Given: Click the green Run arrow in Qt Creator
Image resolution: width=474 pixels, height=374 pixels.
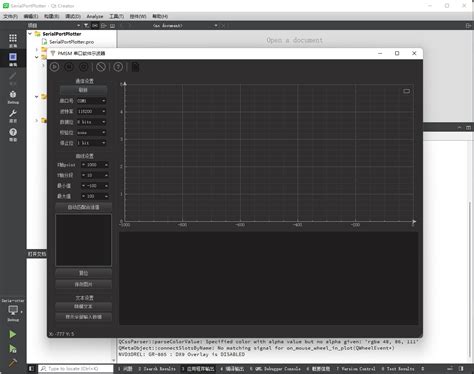Looking at the screenshot, I should 13,334.
